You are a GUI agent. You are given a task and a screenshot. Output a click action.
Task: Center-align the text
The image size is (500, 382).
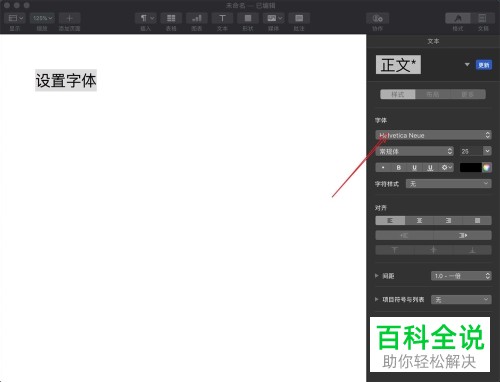coord(419,220)
